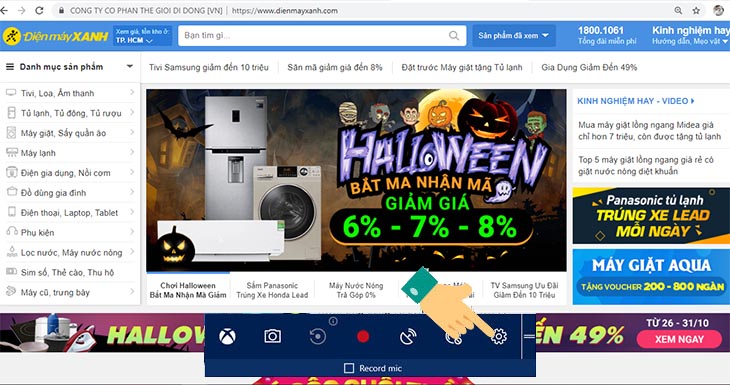Click the hamburger icon beside Danh mục

(x=10, y=67)
